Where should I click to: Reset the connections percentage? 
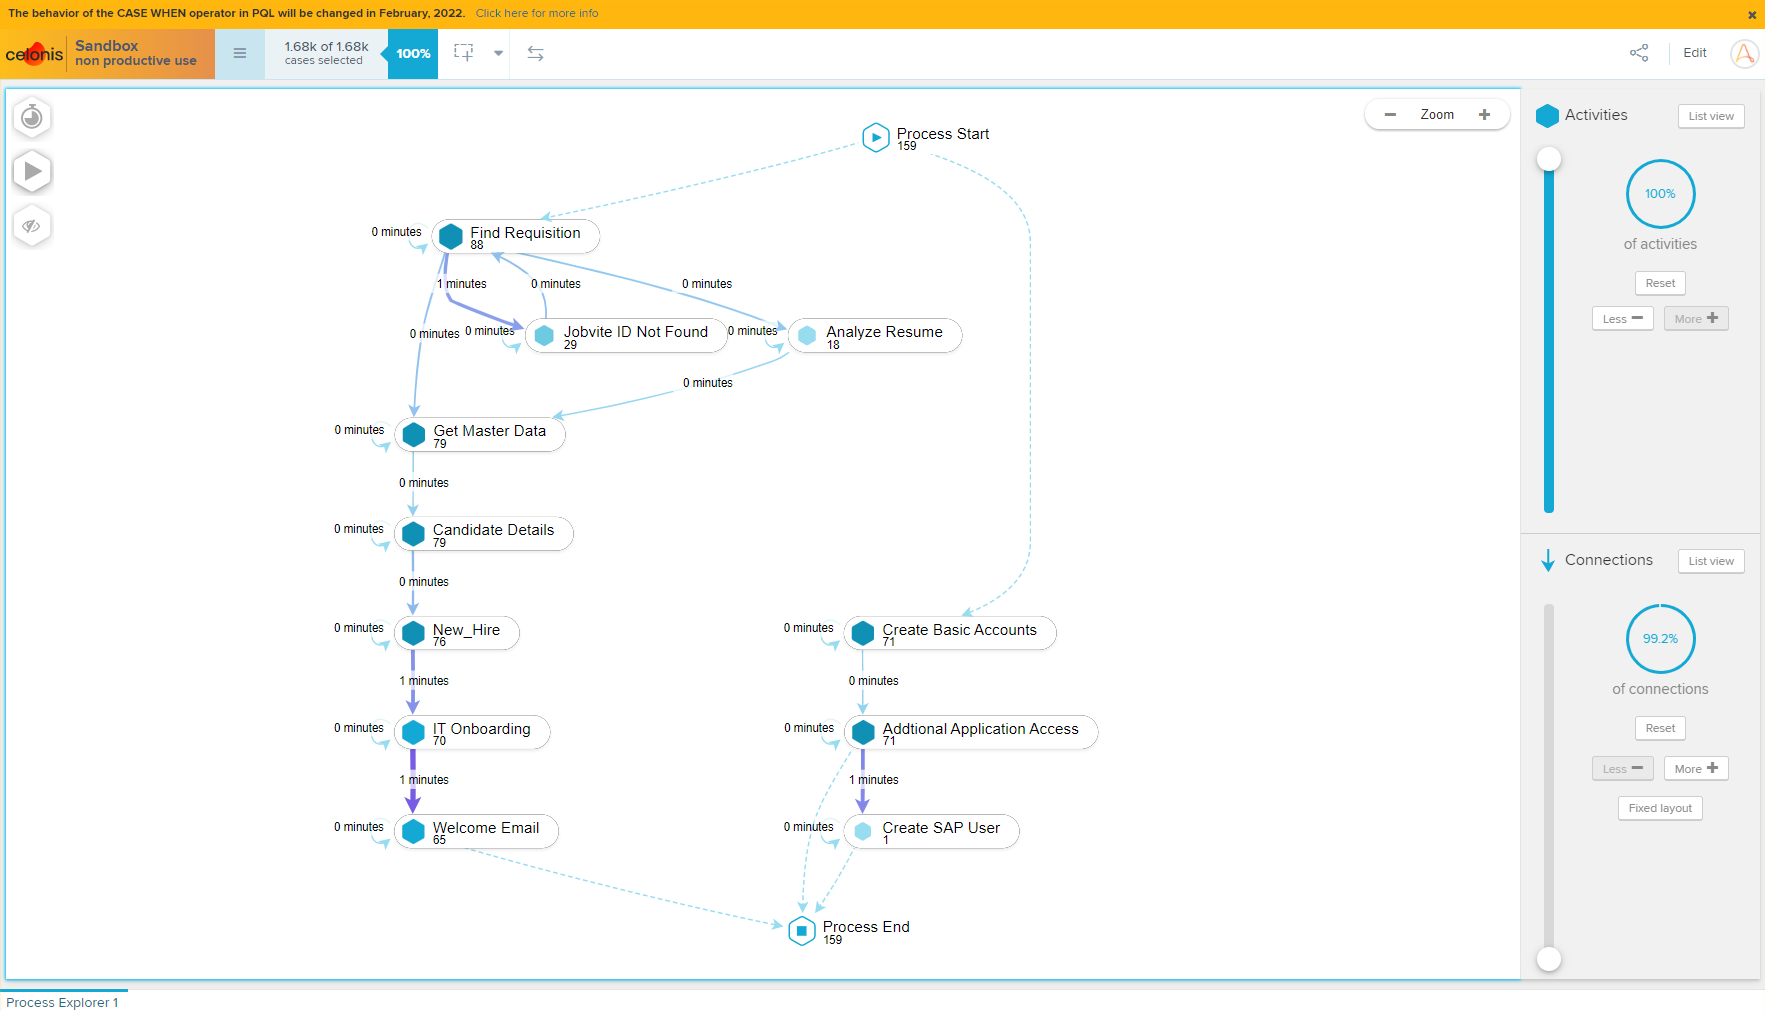click(x=1660, y=728)
